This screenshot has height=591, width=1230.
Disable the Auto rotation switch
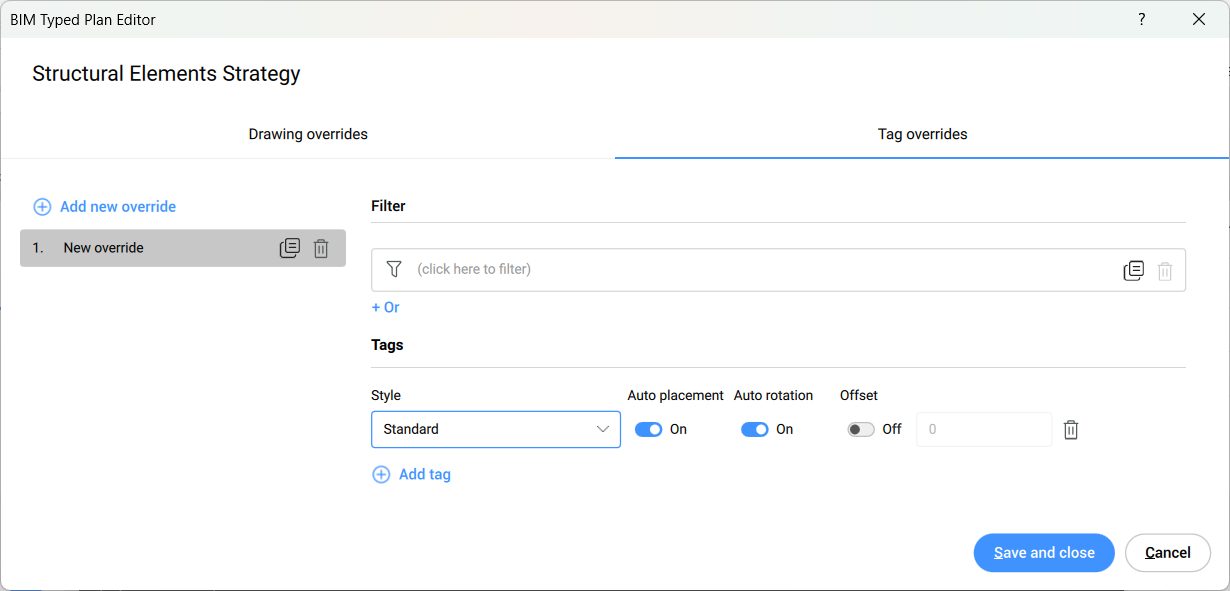tap(755, 430)
